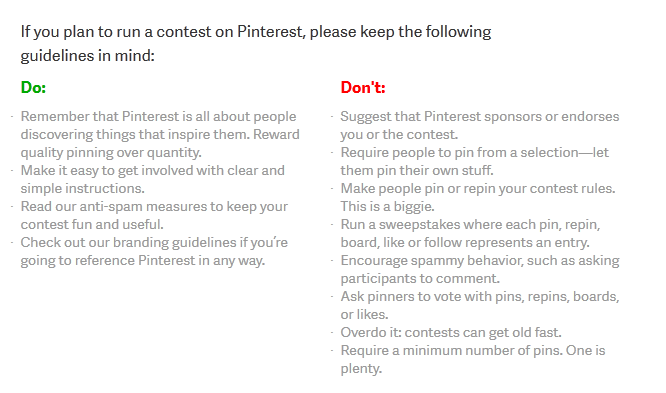Click "Ask pinners to vote with pins" item
Image resolution: width=666 pixels, height=393 pixels.
[480, 305]
